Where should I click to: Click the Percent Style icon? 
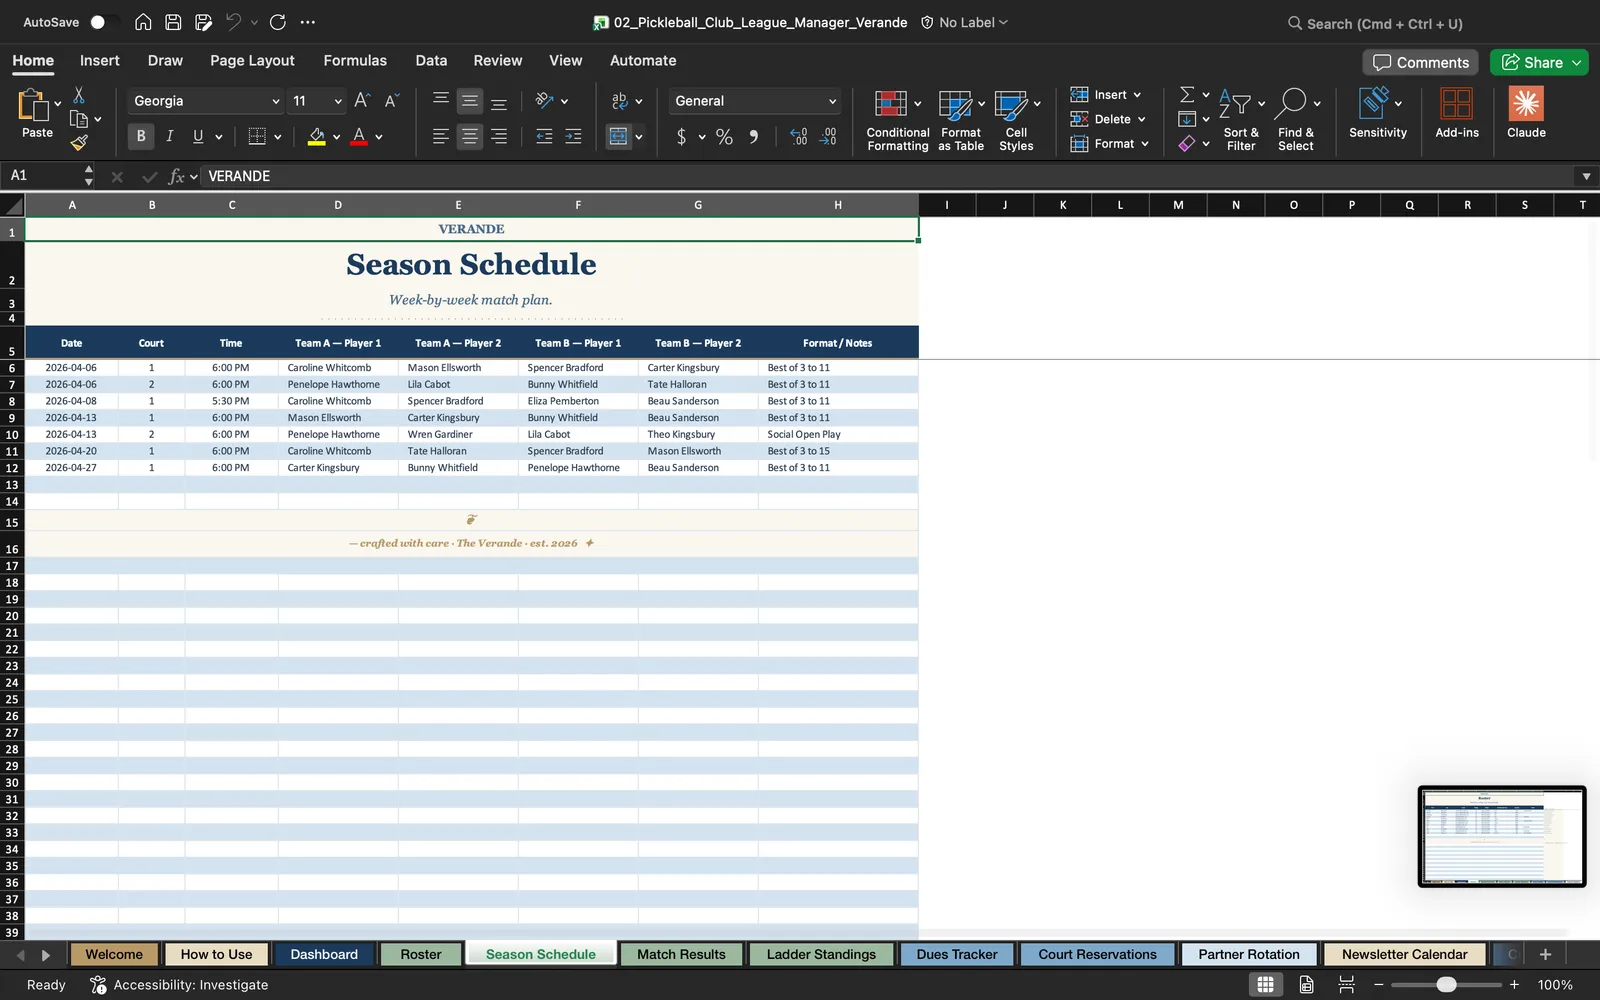pyautogui.click(x=724, y=137)
